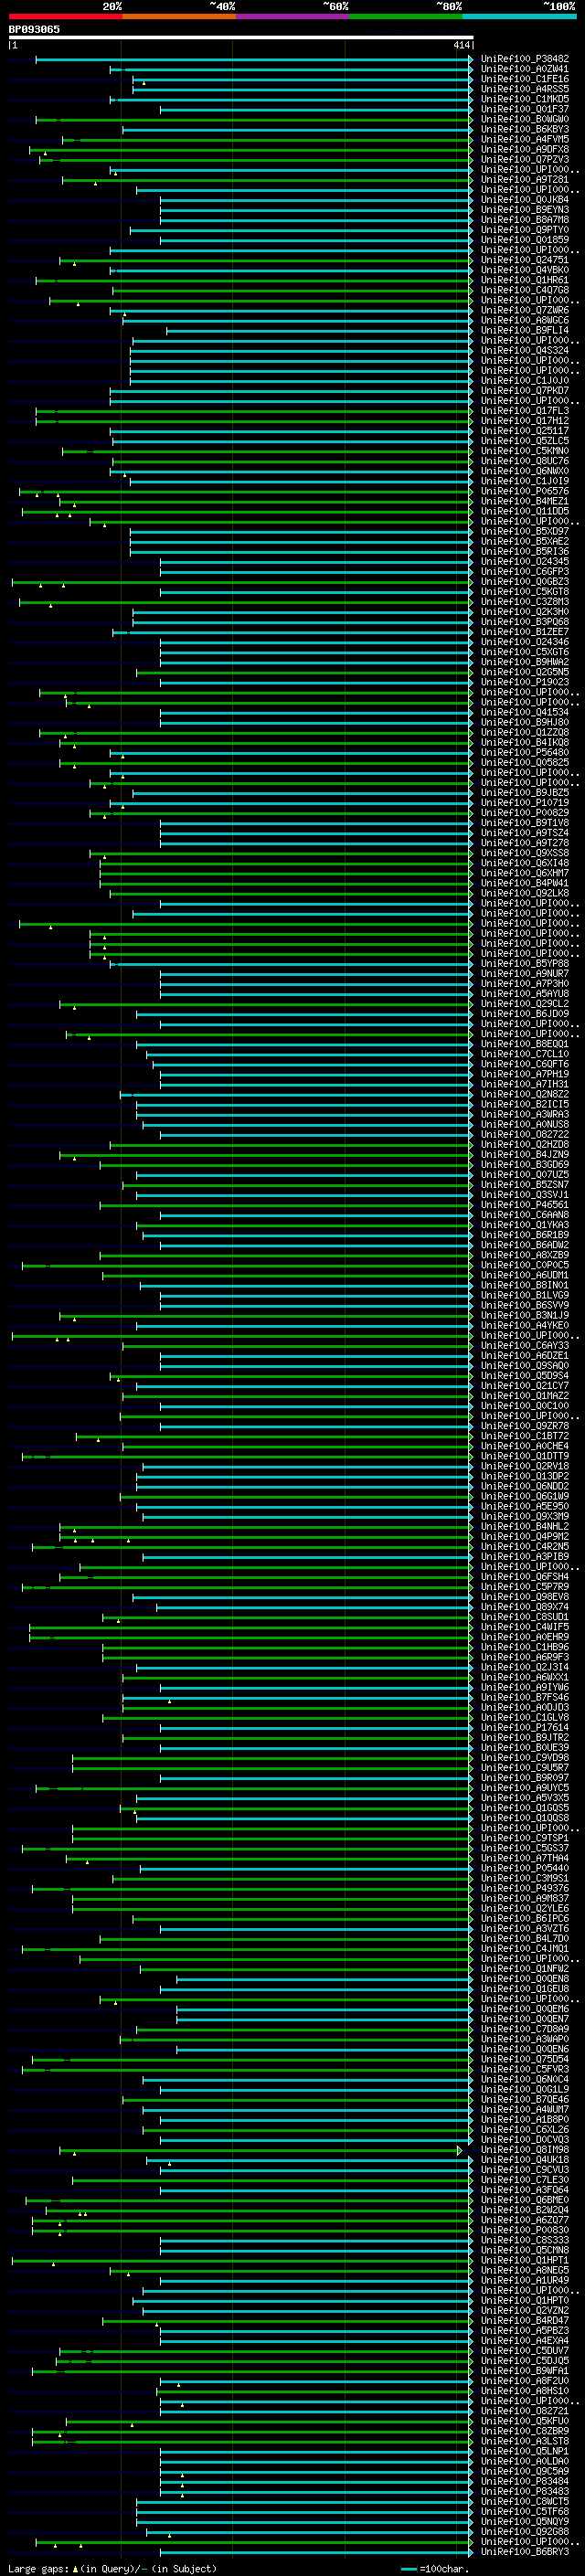Viewport: 585px width, 2576px height.
Task: Select hit UniRef100_A4FVM5
Action: point(525,139)
